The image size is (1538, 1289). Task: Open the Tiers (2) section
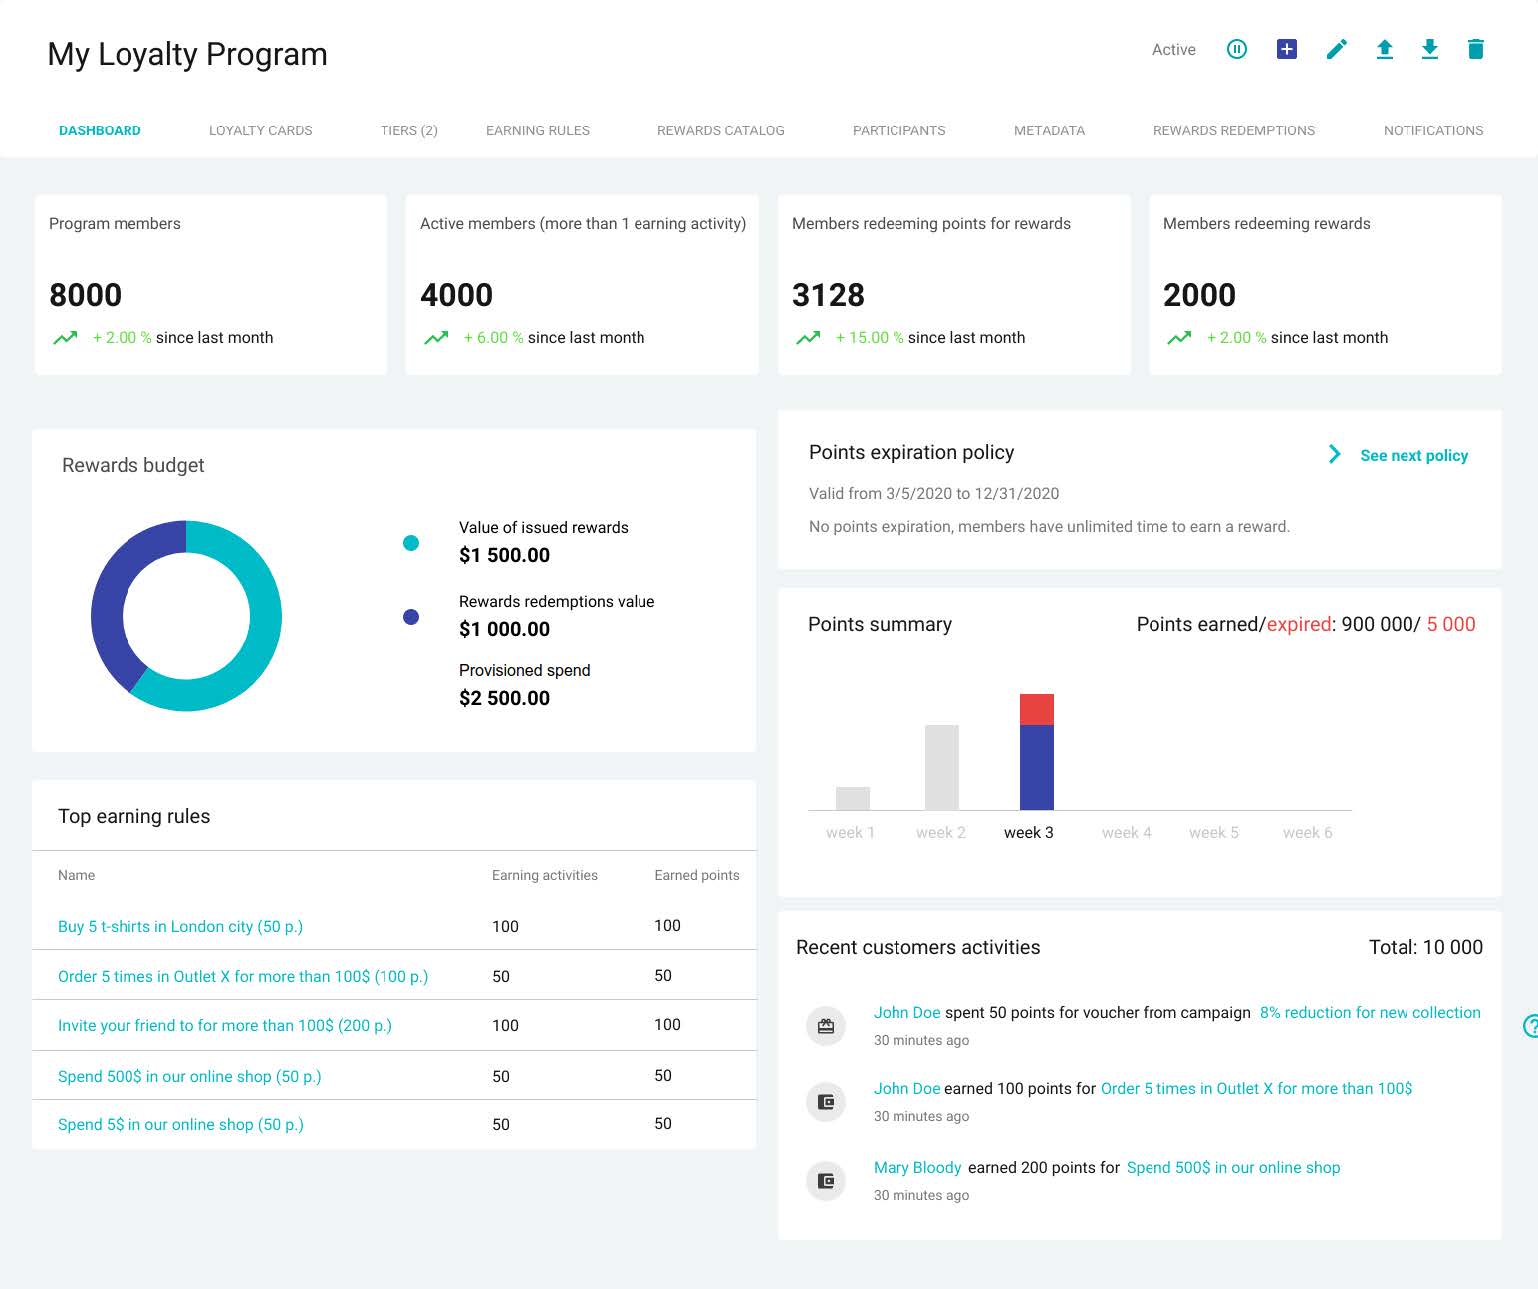pyautogui.click(x=409, y=130)
